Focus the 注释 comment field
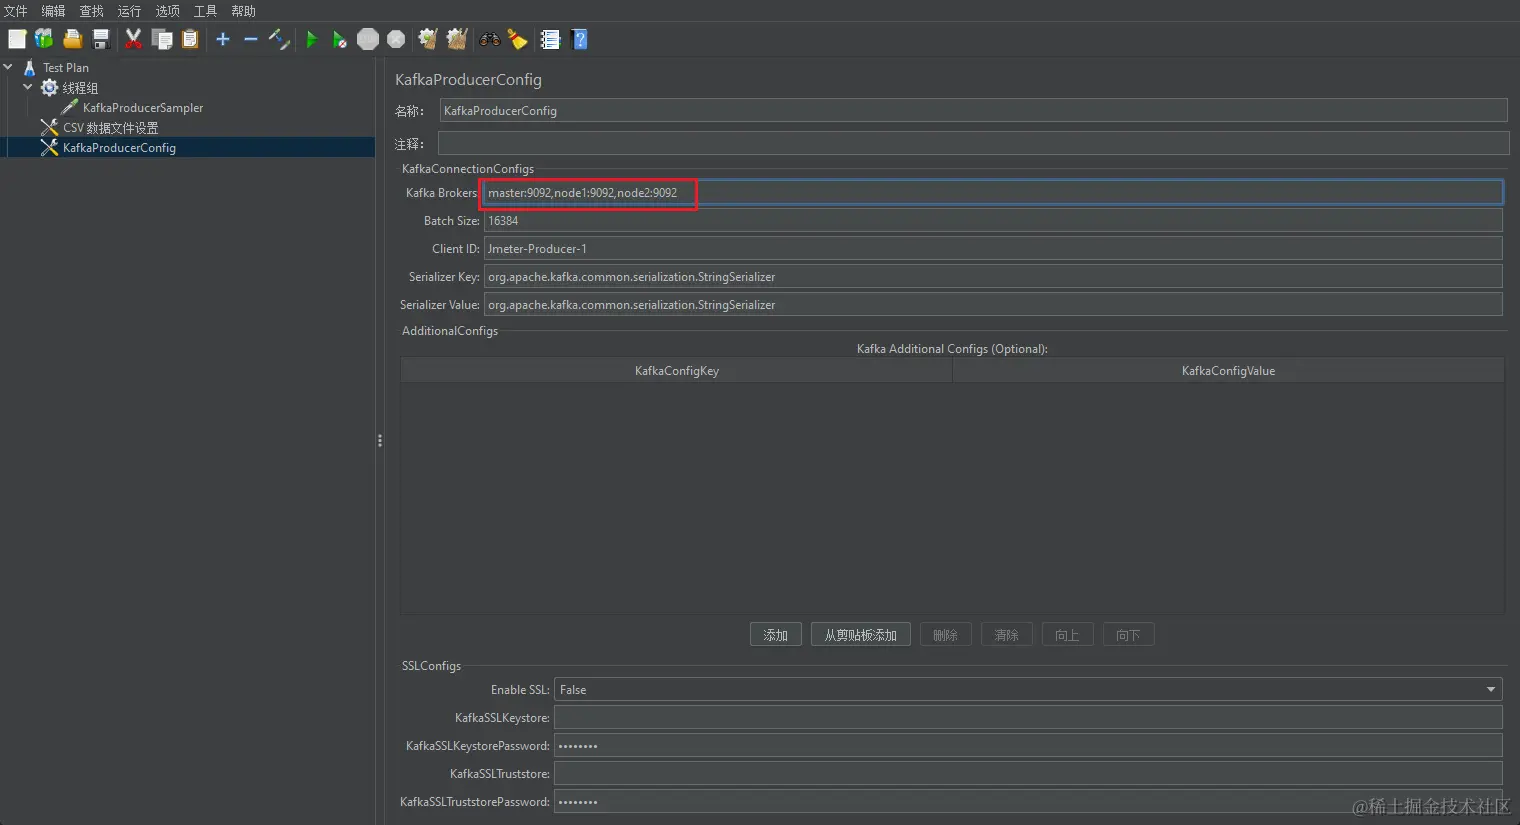 point(973,144)
